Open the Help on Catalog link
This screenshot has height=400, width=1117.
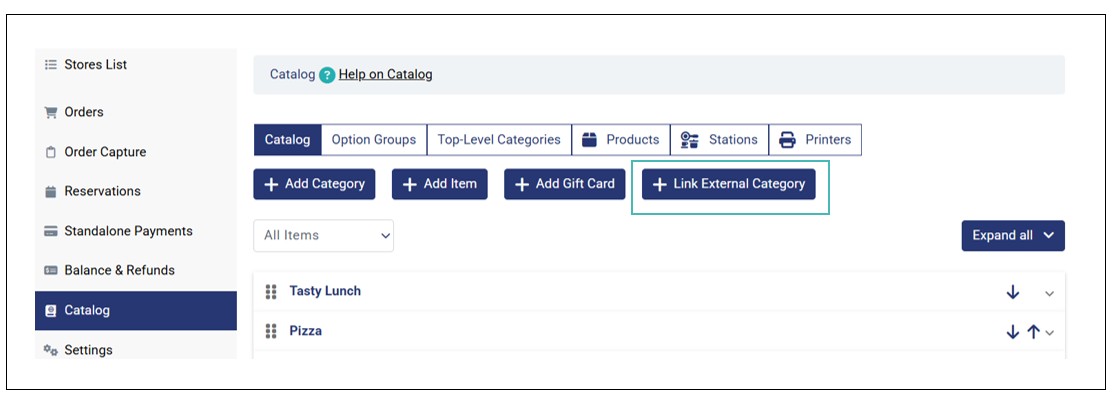pos(385,74)
